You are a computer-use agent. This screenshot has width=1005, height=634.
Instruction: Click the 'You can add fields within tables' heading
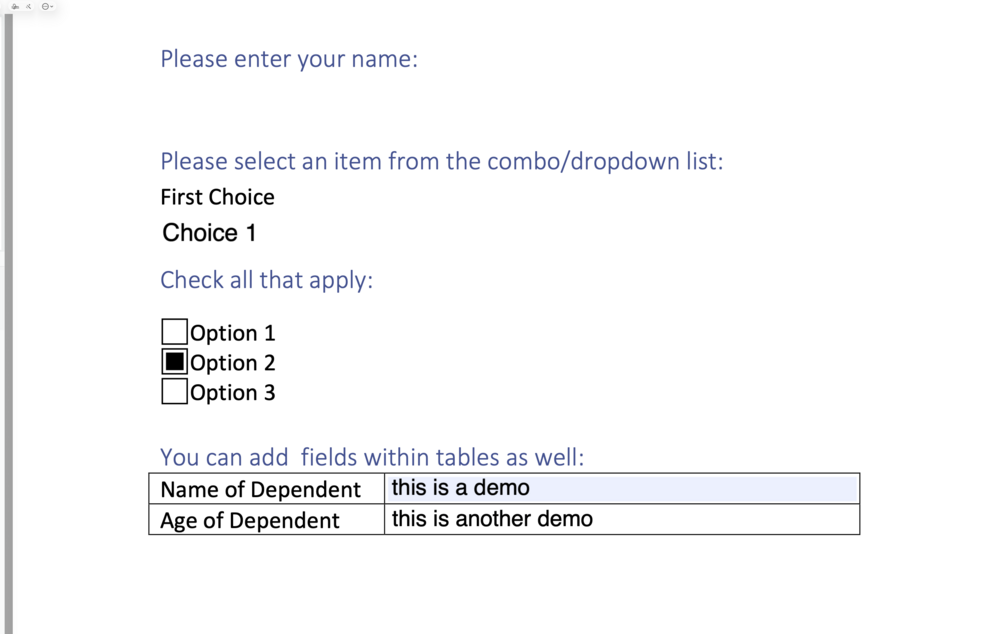click(372, 457)
